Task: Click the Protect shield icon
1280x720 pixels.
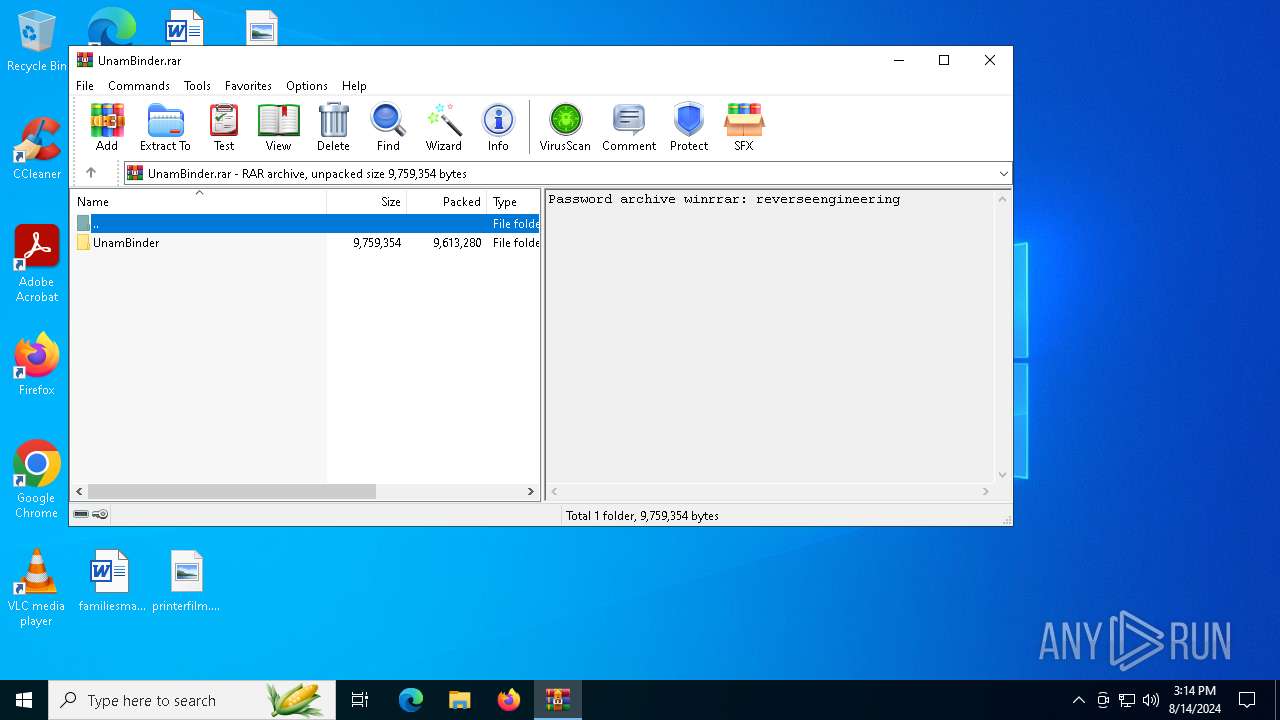Action: click(x=689, y=127)
